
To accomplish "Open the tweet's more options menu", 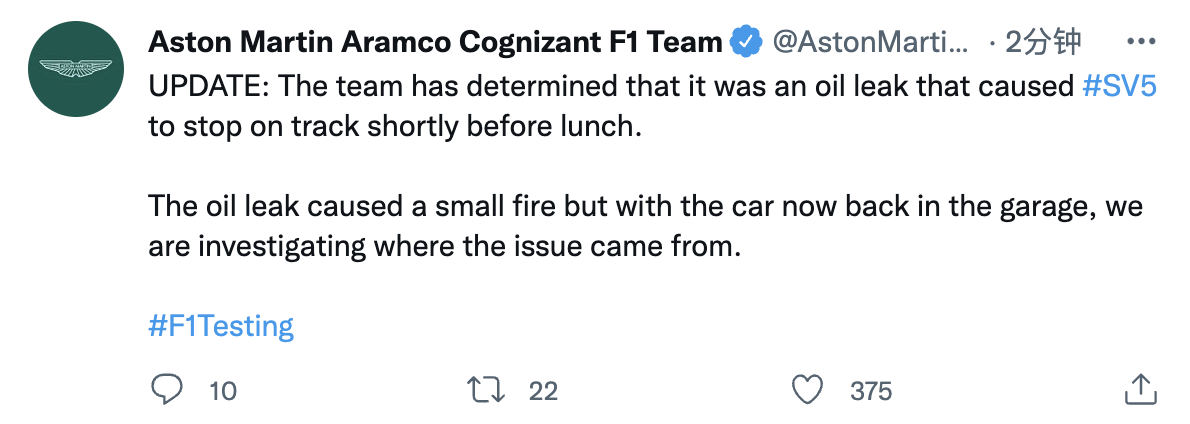I will [x=1141, y=42].
